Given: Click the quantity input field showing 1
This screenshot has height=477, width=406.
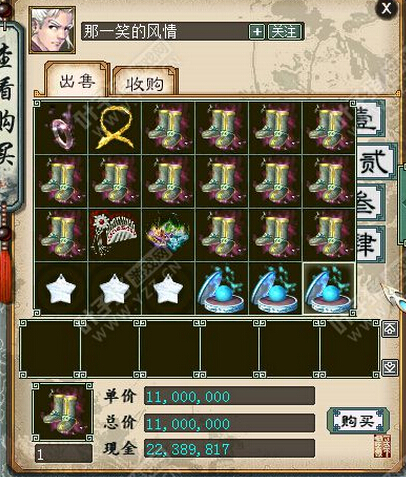Looking at the screenshot, I should point(63,454).
